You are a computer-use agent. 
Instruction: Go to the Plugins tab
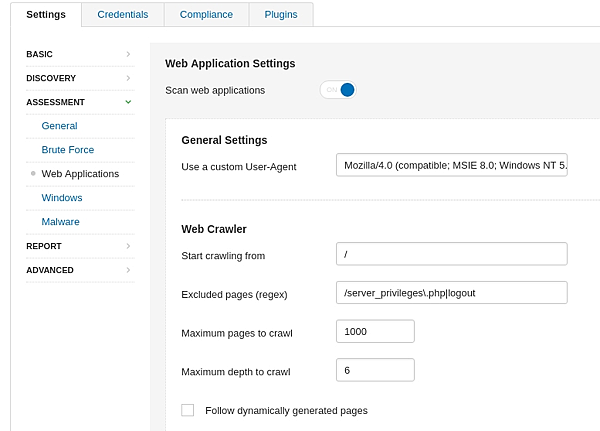pyautogui.click(x=281, y=15)
